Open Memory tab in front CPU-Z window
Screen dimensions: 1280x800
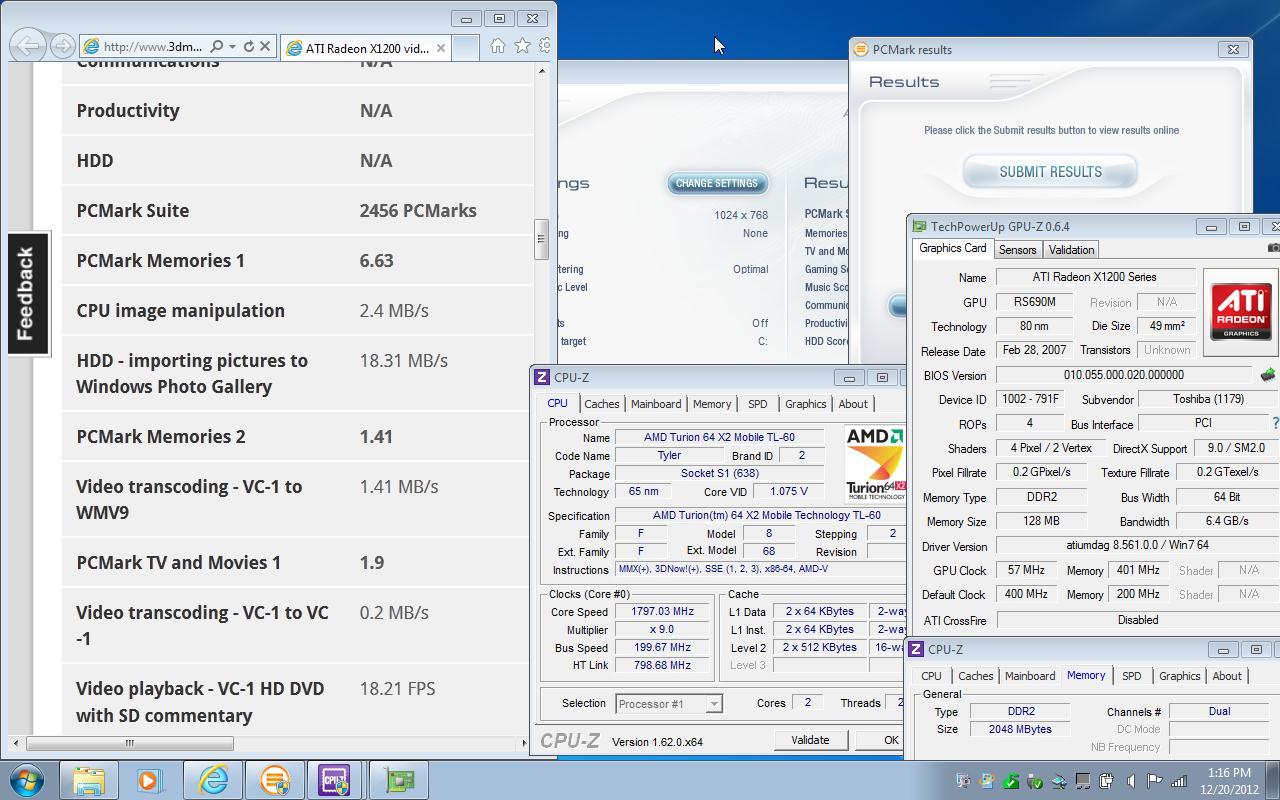tap(712, 404)
